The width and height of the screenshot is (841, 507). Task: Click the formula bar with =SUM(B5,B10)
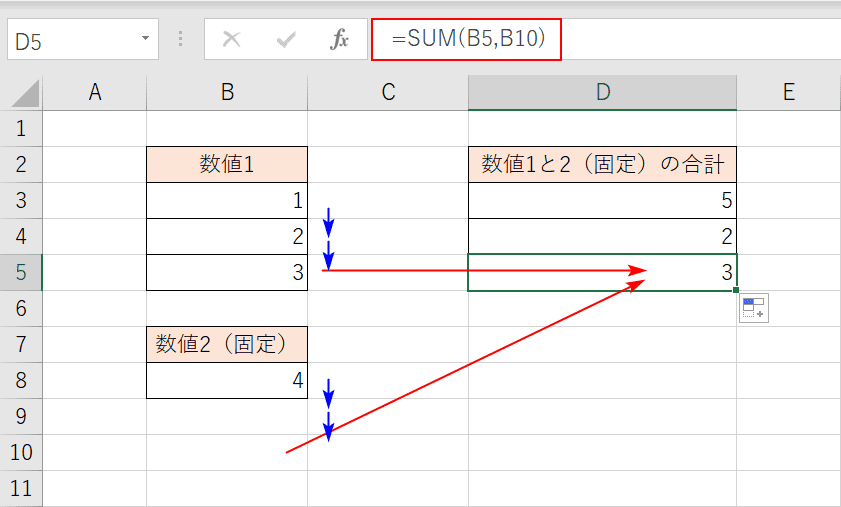(606, 39)
